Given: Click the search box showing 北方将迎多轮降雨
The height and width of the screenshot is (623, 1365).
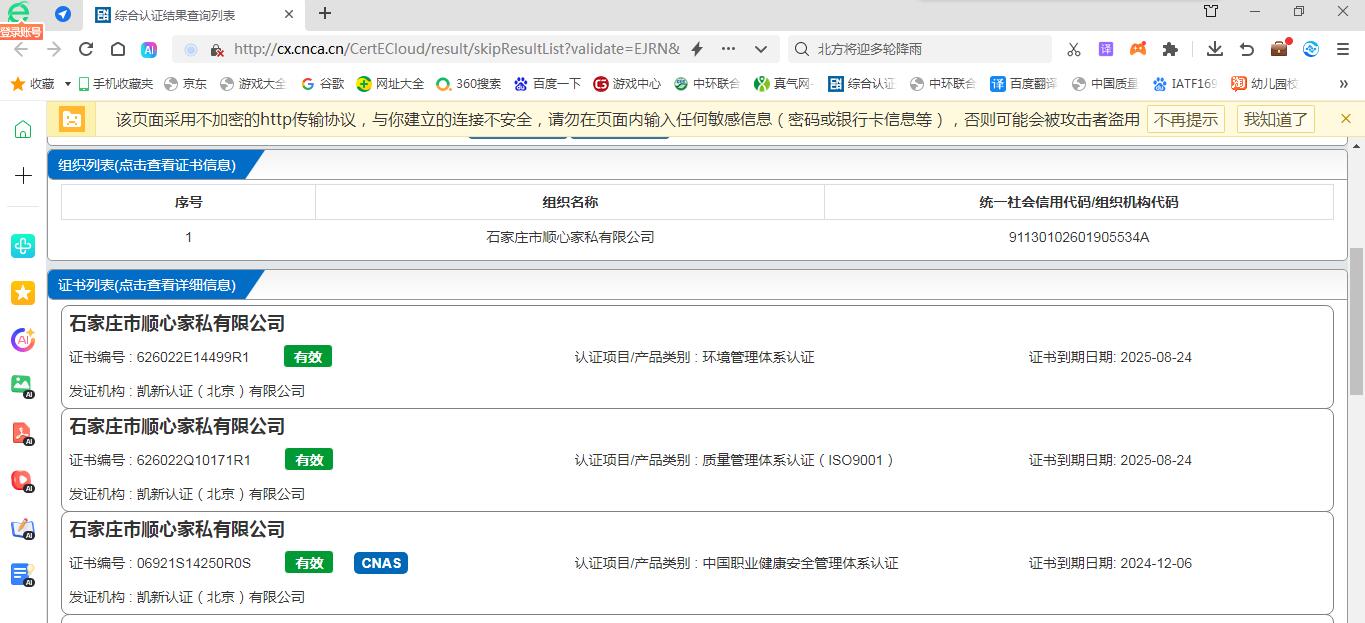Looking at the screenshot, I should (920, 49).
